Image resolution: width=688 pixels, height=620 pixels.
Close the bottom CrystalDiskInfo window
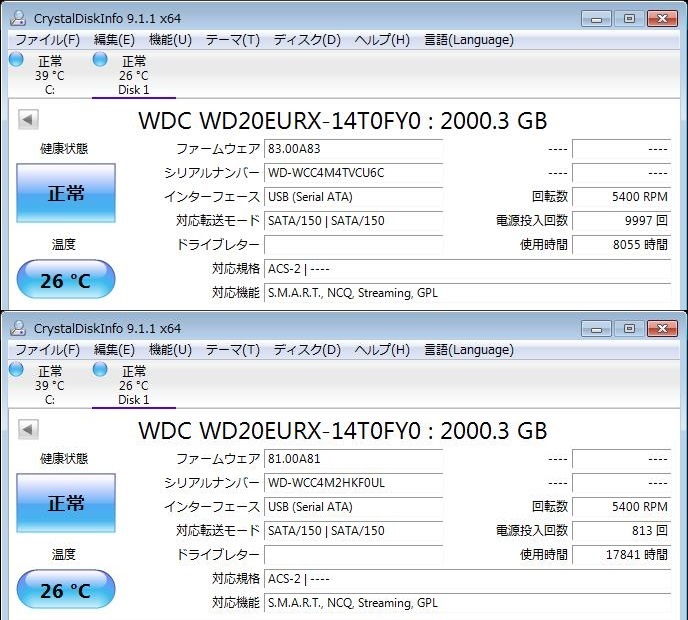point(663,329)
